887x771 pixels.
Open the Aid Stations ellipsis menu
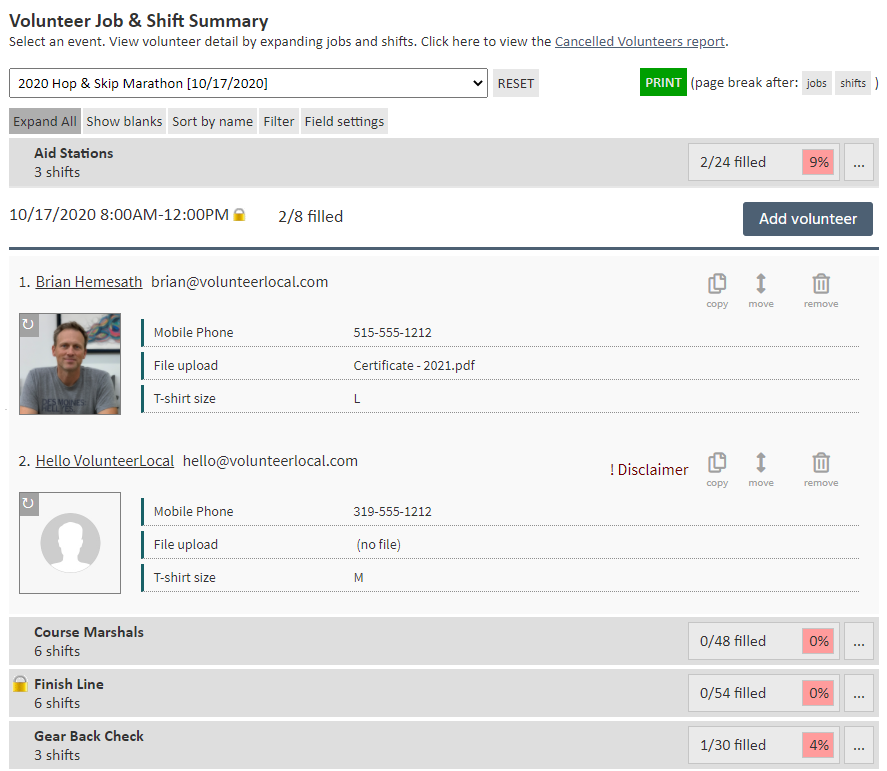(858, 162)
